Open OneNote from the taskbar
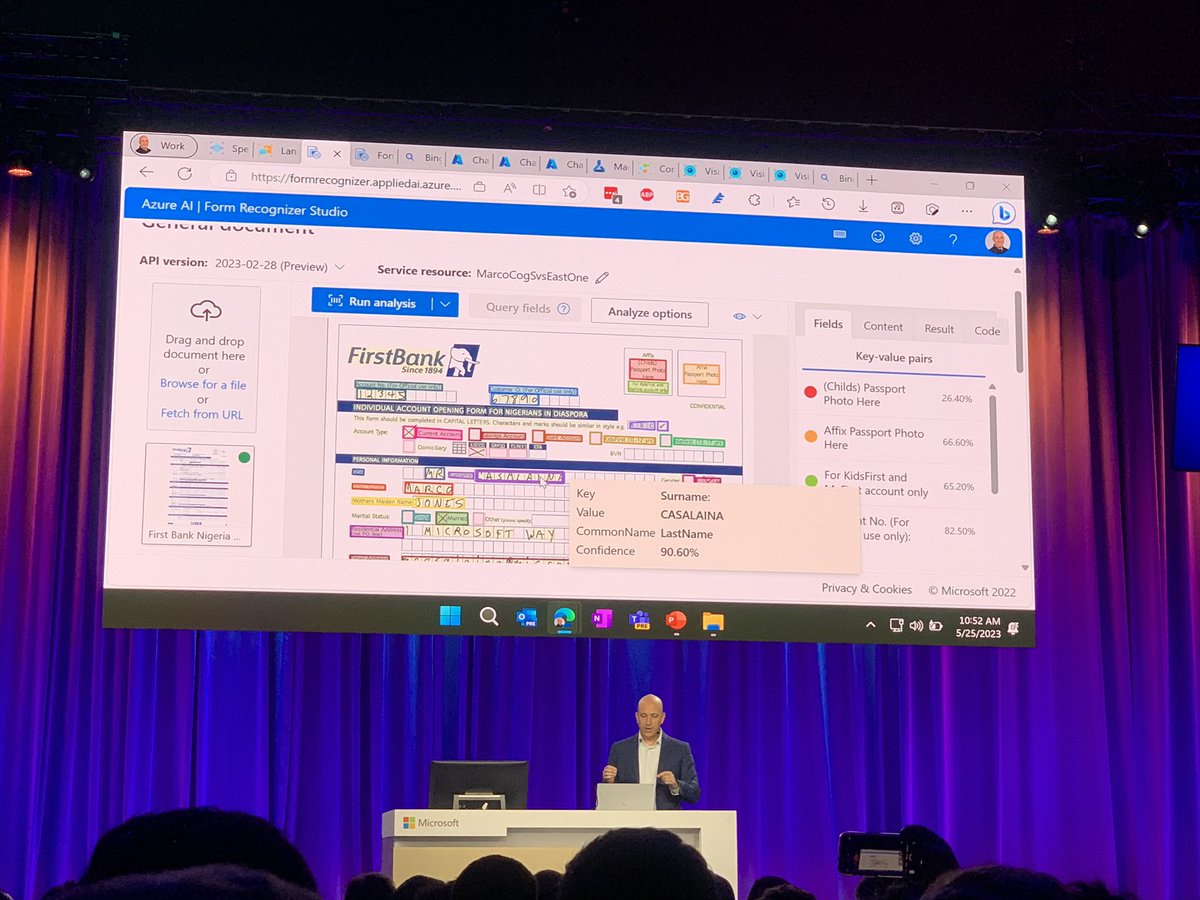1200x900 pixels. point(602,619)
